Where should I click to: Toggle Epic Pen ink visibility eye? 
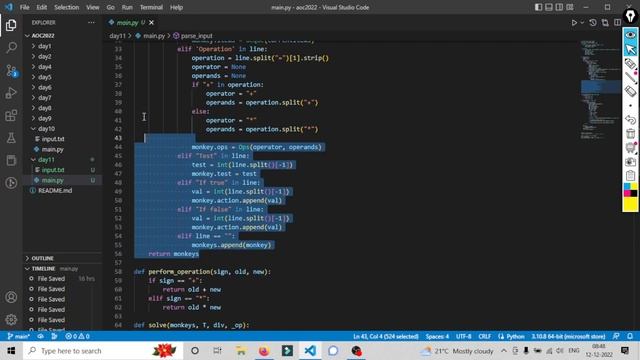tap(631, 35)
